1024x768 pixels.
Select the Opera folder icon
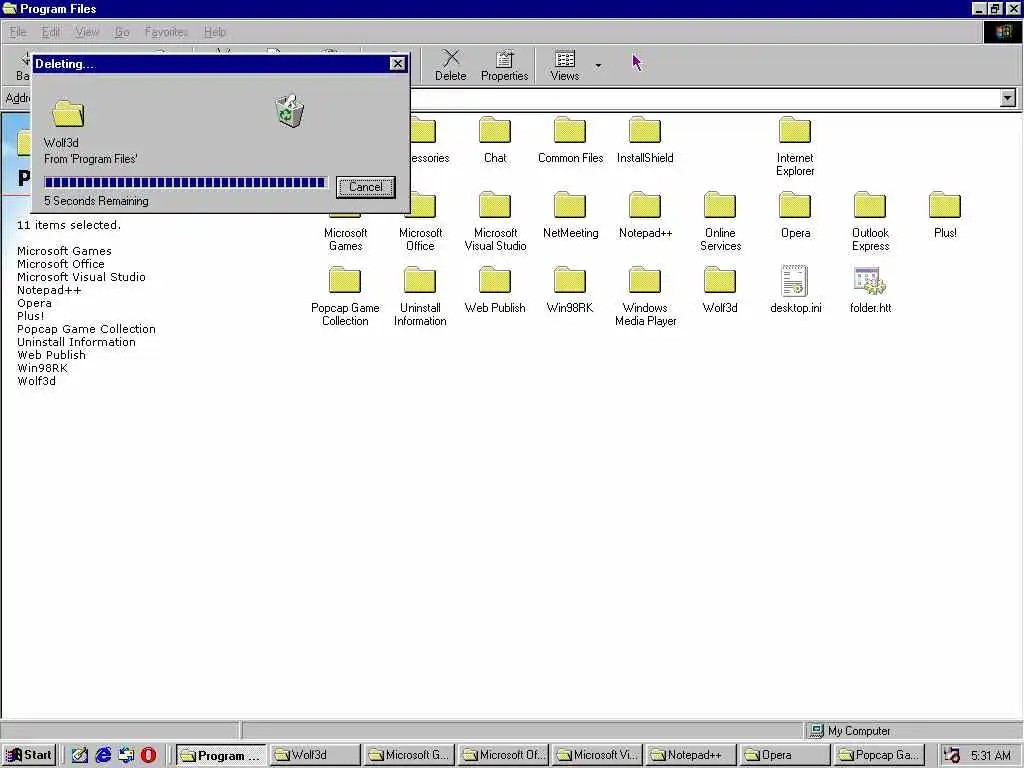pos(795,205)
